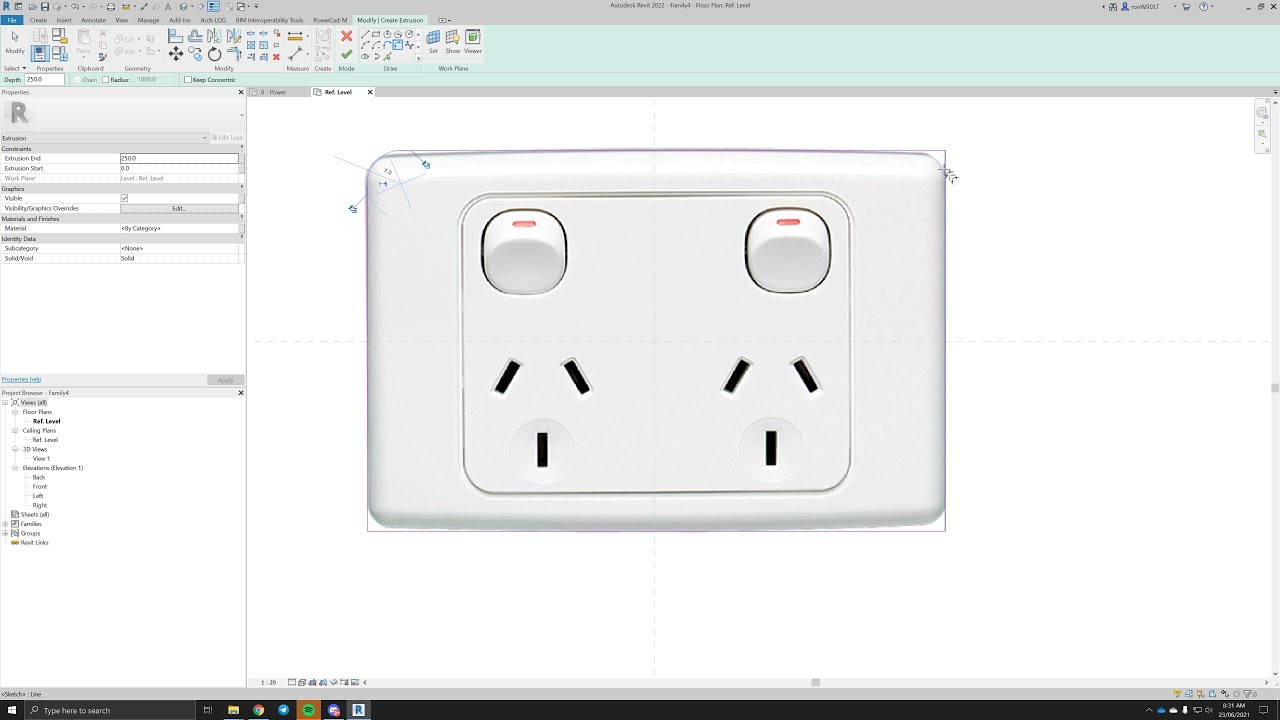This screenshot has width=1280, height=720.
Task: Open the Add-Ins ribbon tab
Action: pyautogui.click(x=180, y=20)
